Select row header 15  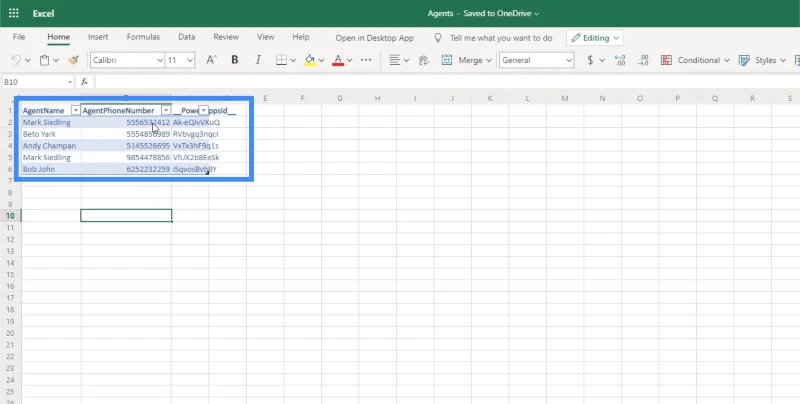click(10, 274)
